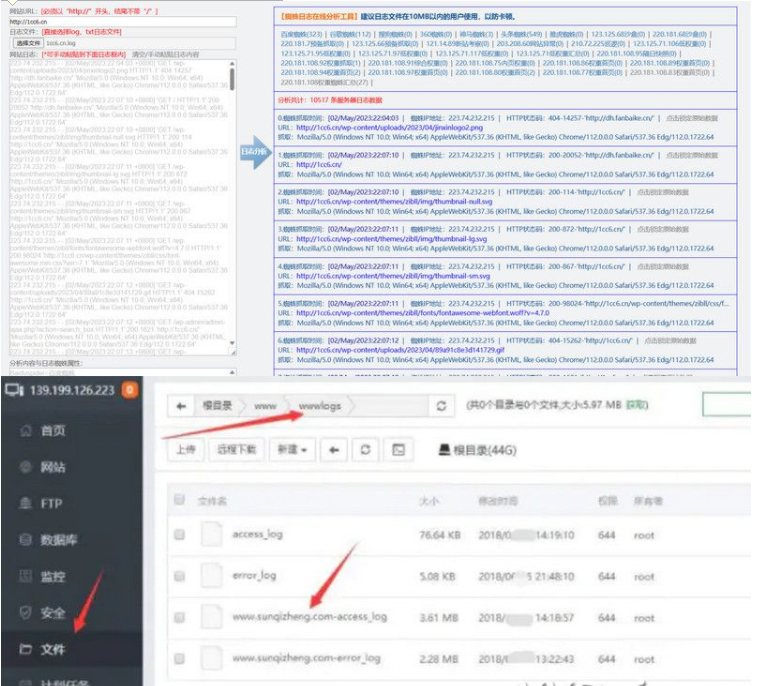
Task: Click the wwwlogs breadcrumb segment
Action: pos(319,405)
